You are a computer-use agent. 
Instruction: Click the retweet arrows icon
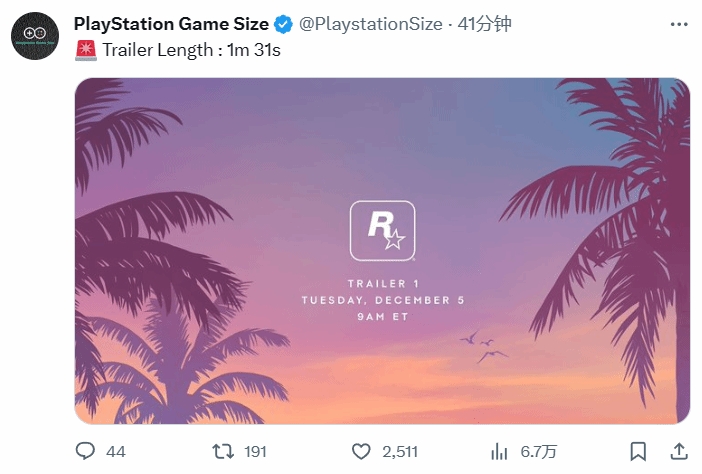(223, 451)
